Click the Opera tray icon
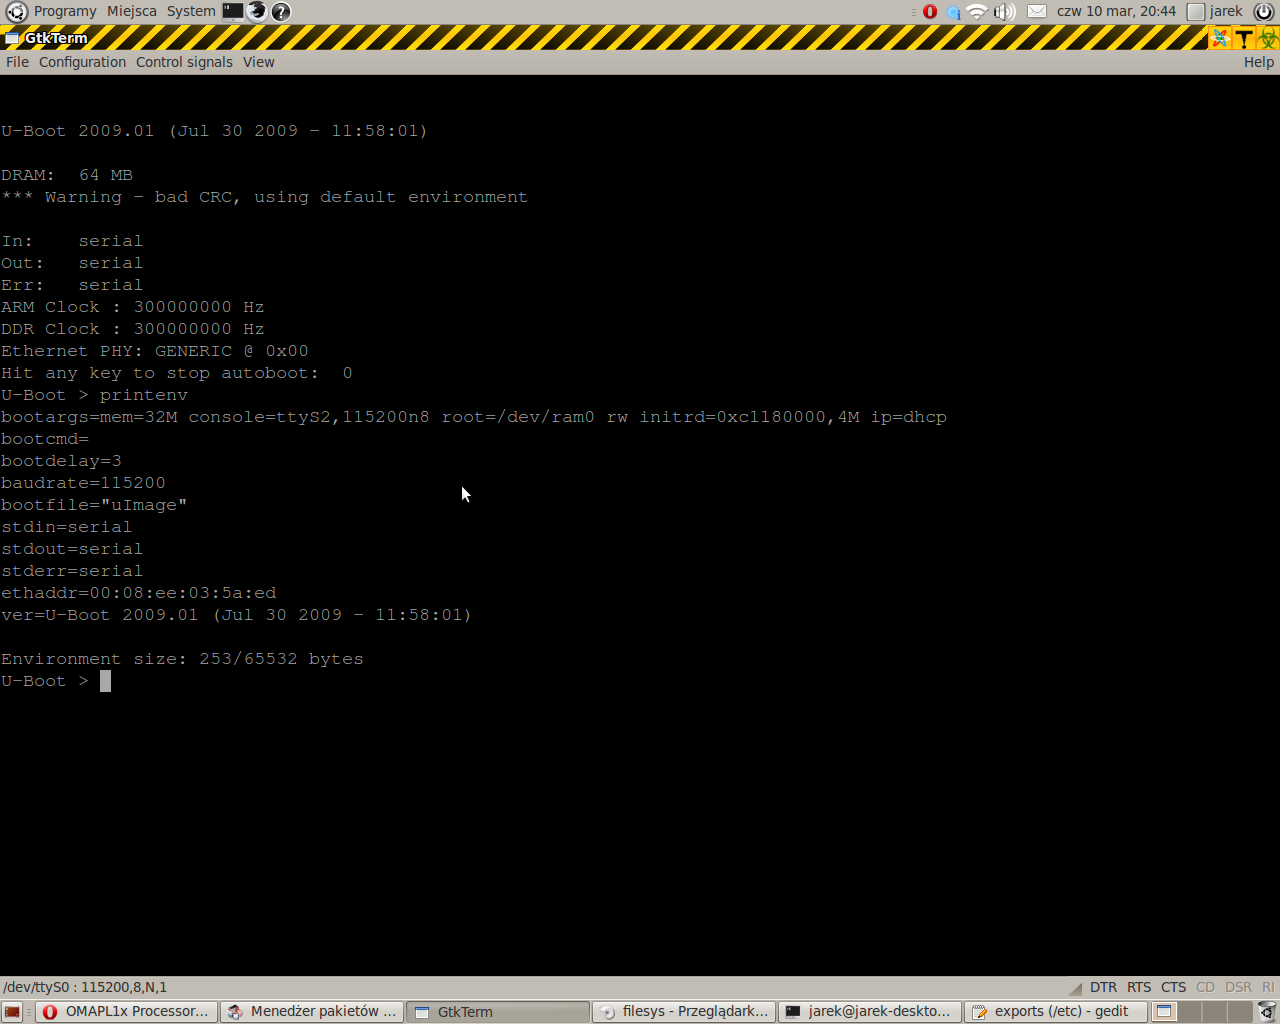 tap(930, 12)
